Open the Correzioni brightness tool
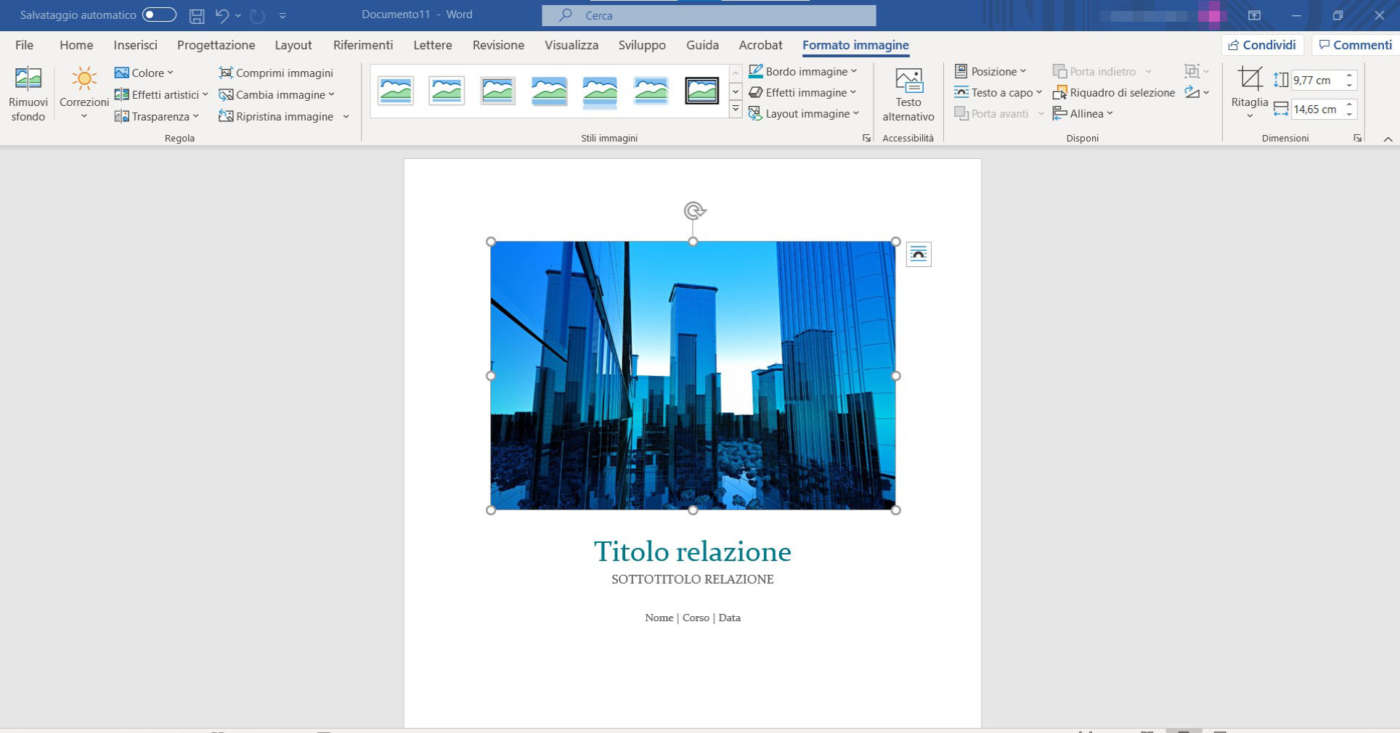The width and height of the screenshot is (1400, 733). click(x=84, y=80)
